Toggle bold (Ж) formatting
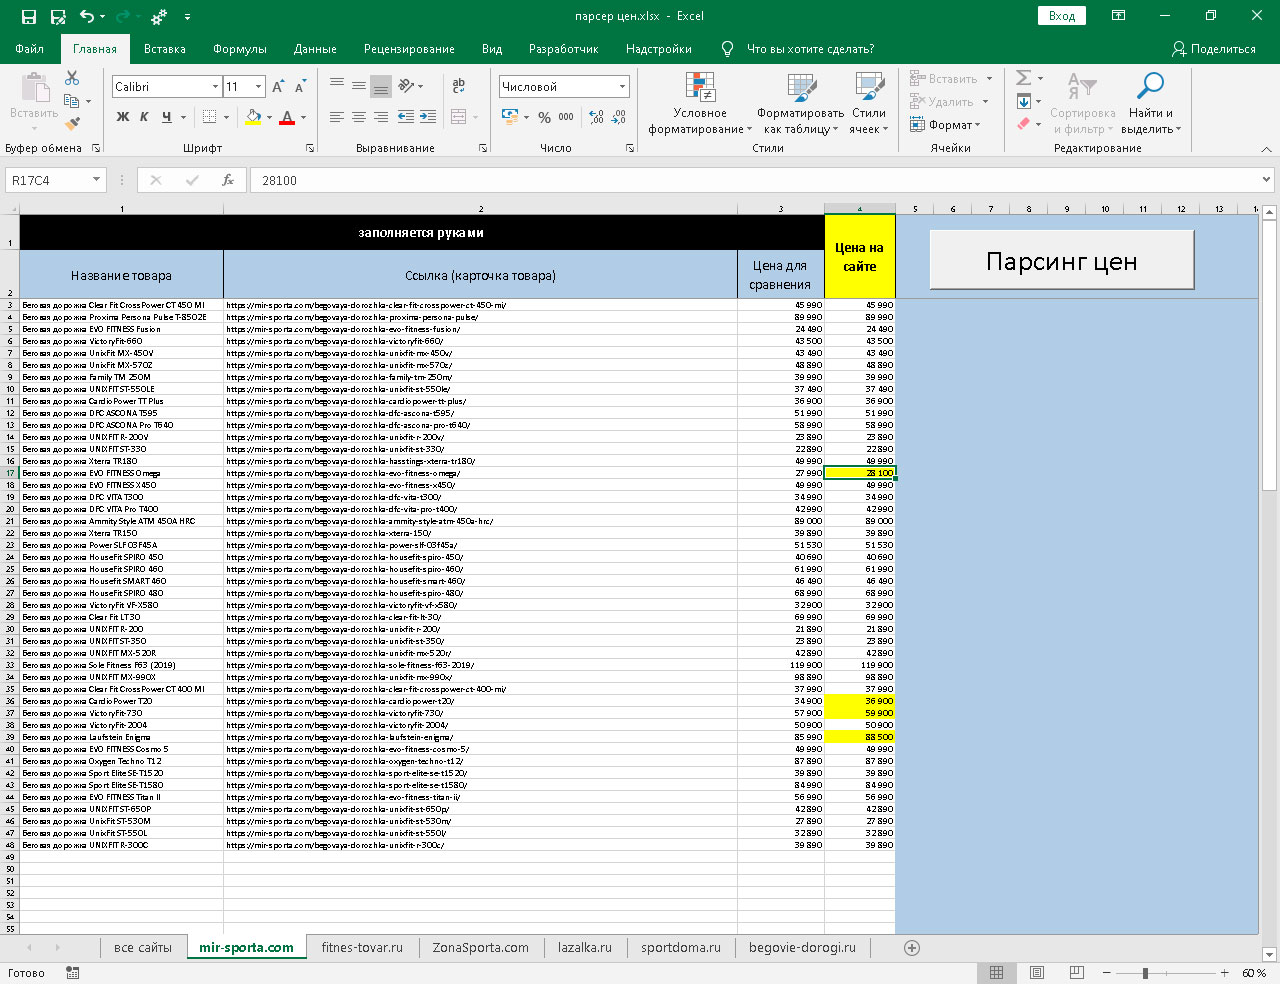Screen dimensions: 1280x984 click(x=123, y=117)
